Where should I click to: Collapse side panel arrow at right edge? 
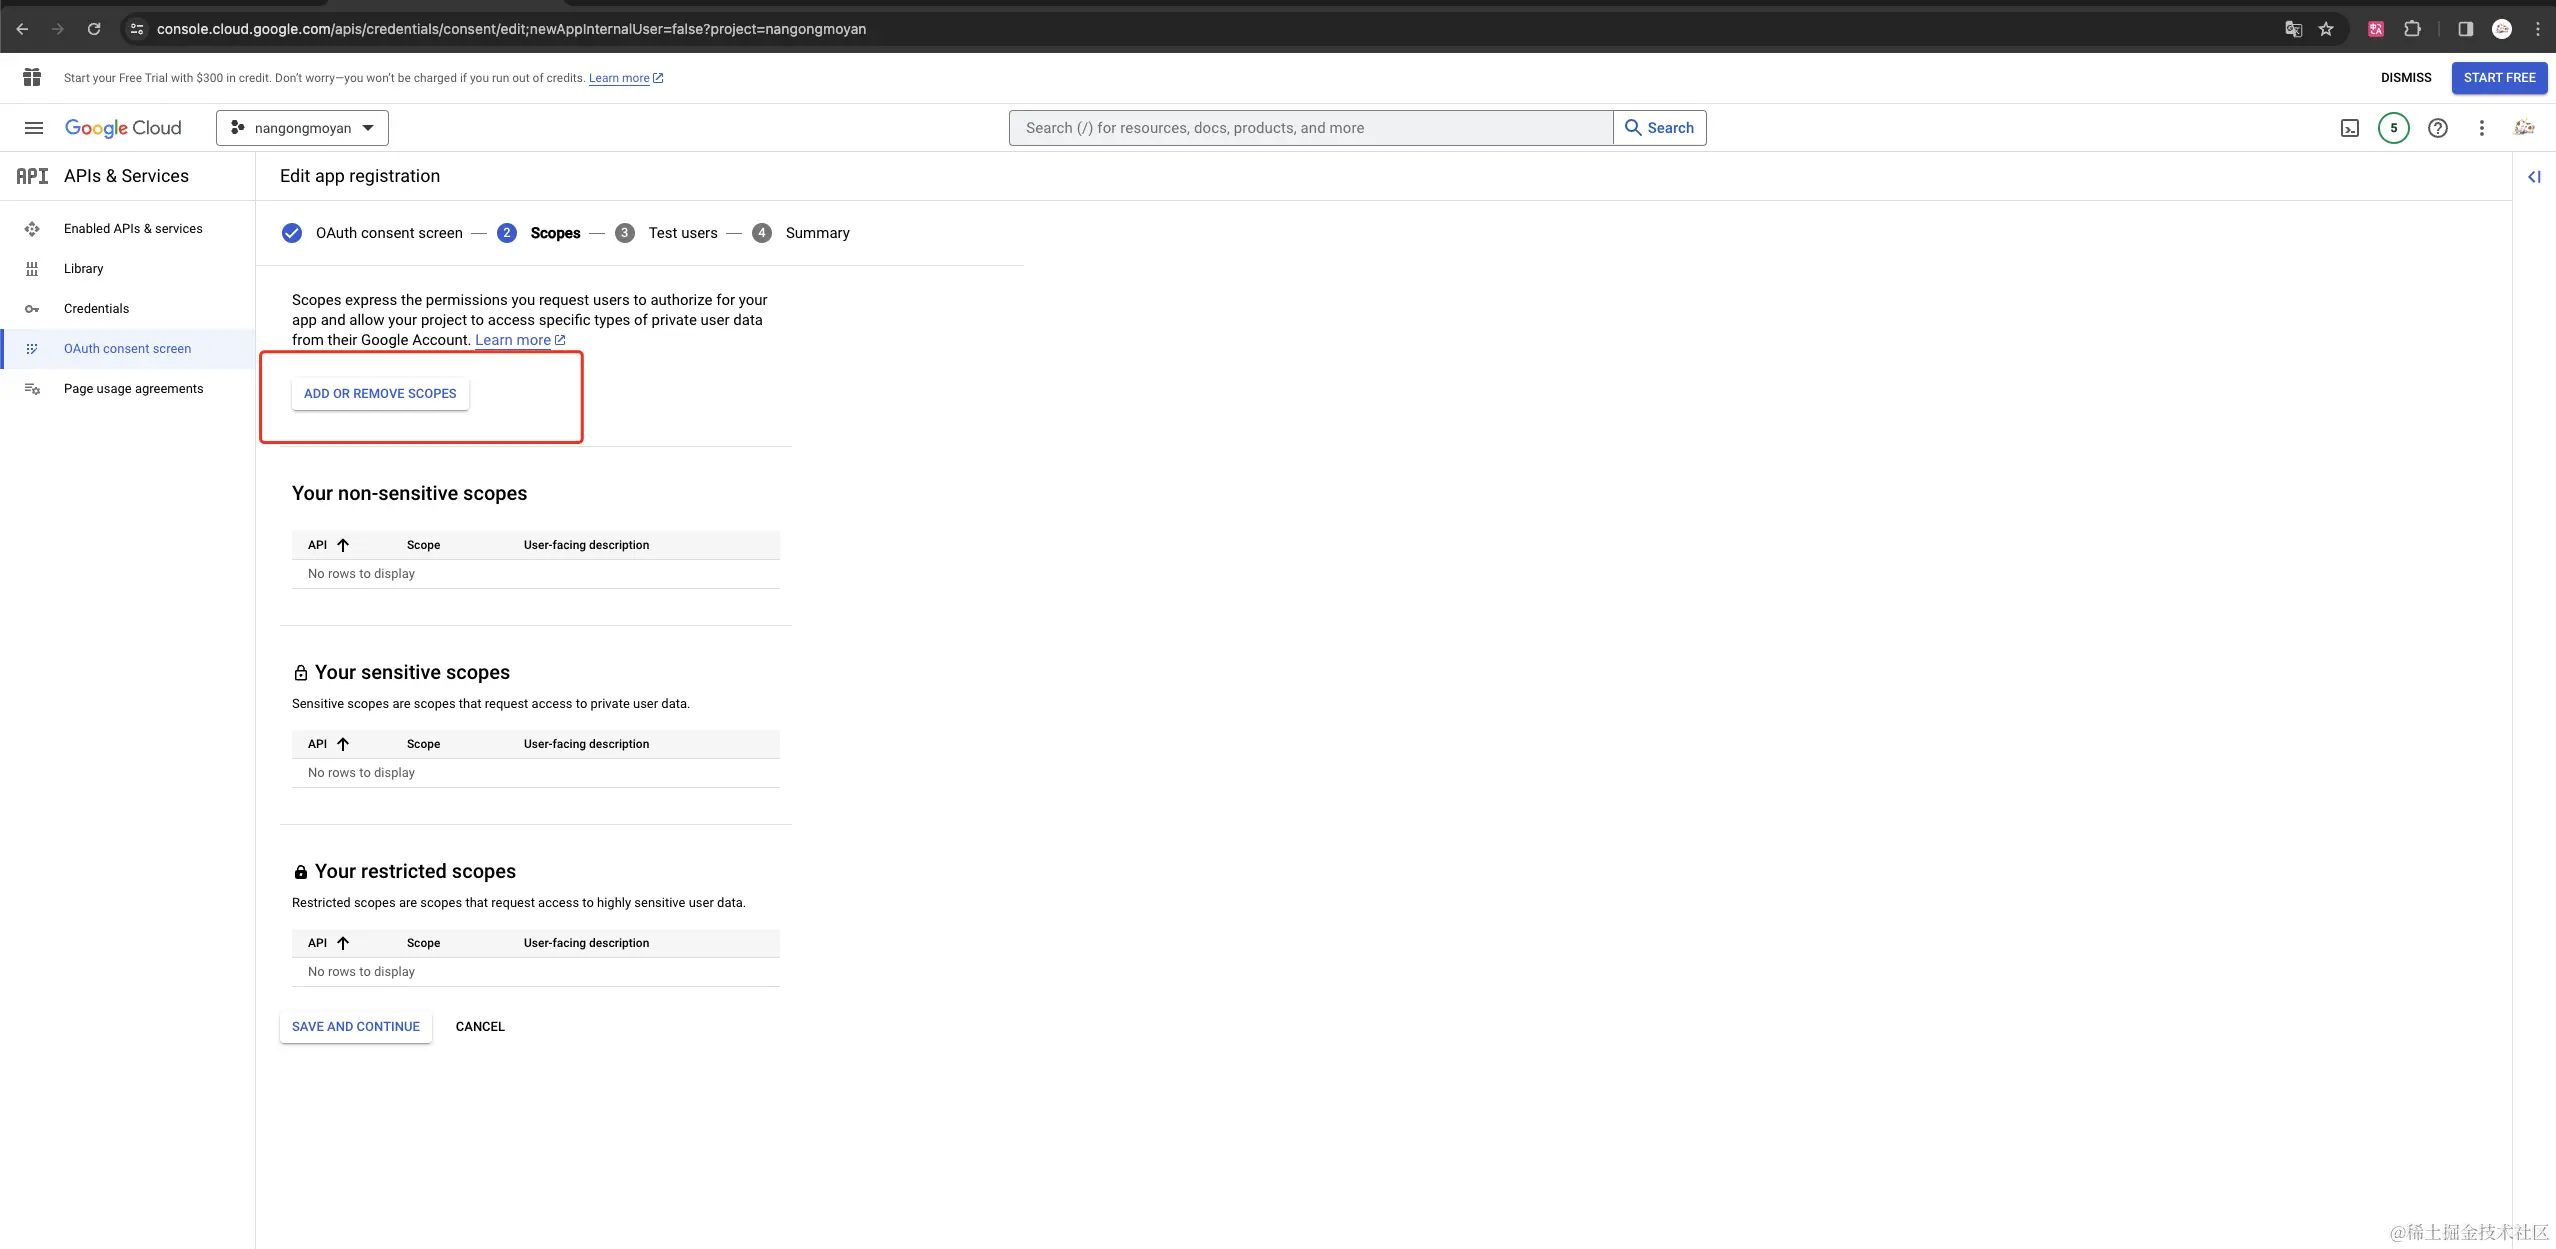(x=2534, y=177)
